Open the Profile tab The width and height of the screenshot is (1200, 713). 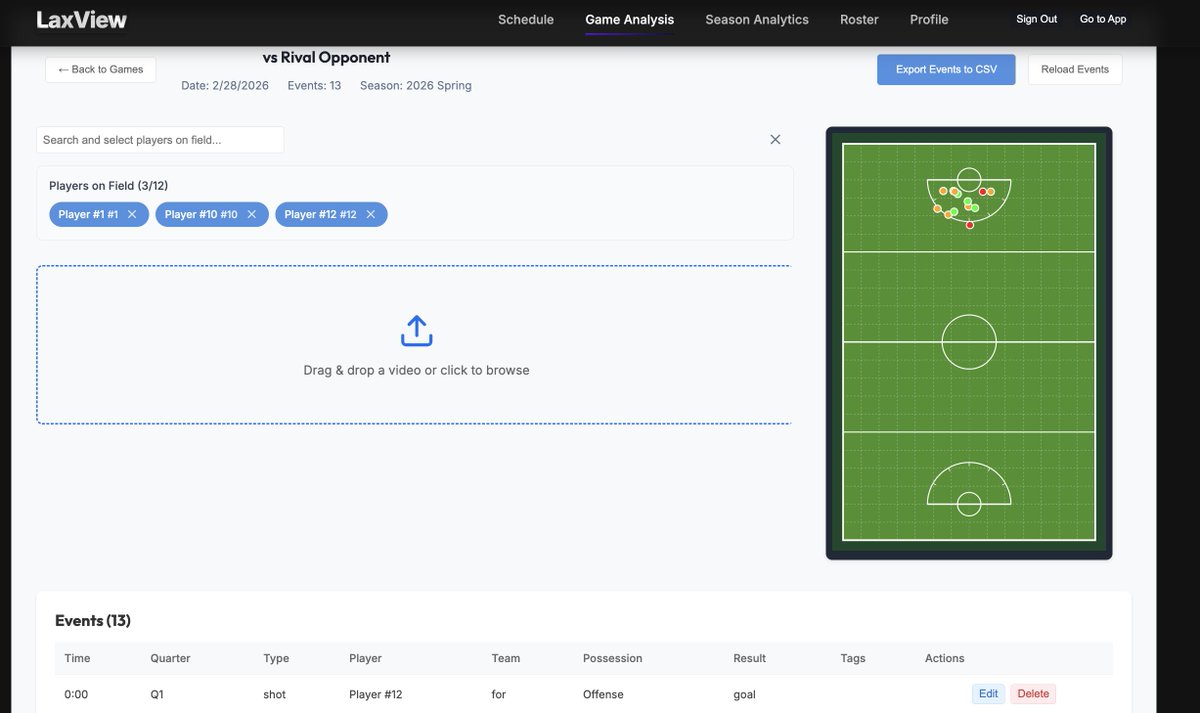(929, 19)
